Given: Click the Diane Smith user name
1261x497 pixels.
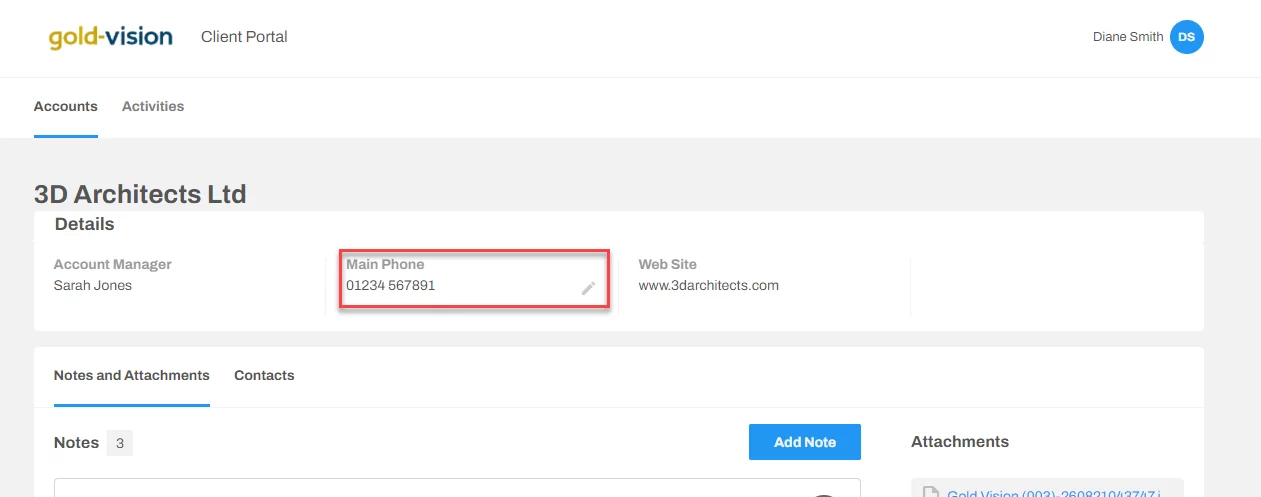Looking at the screenshot, I should (x=1128, y=37).
